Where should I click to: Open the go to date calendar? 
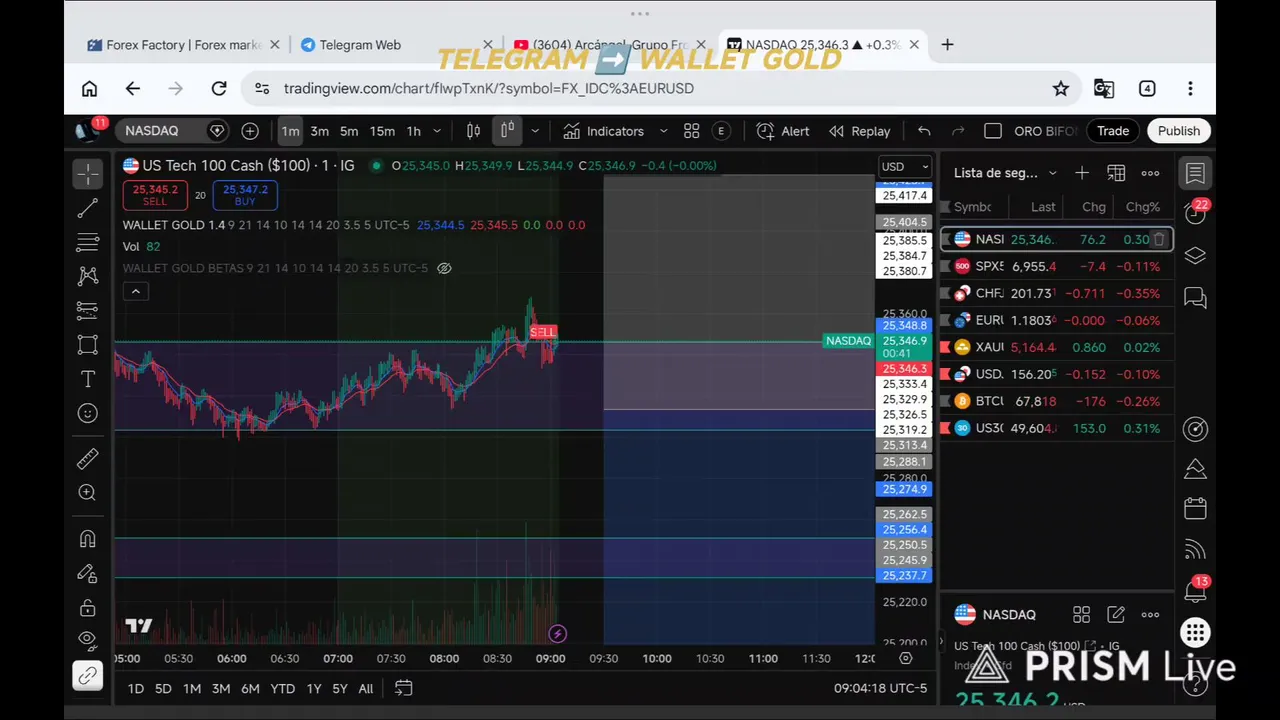click(x=403, y=688)
